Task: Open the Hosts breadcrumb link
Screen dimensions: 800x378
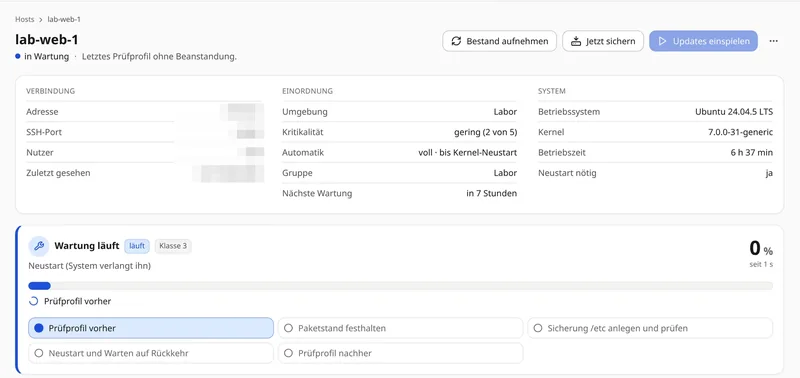Action: click(24, 19)
